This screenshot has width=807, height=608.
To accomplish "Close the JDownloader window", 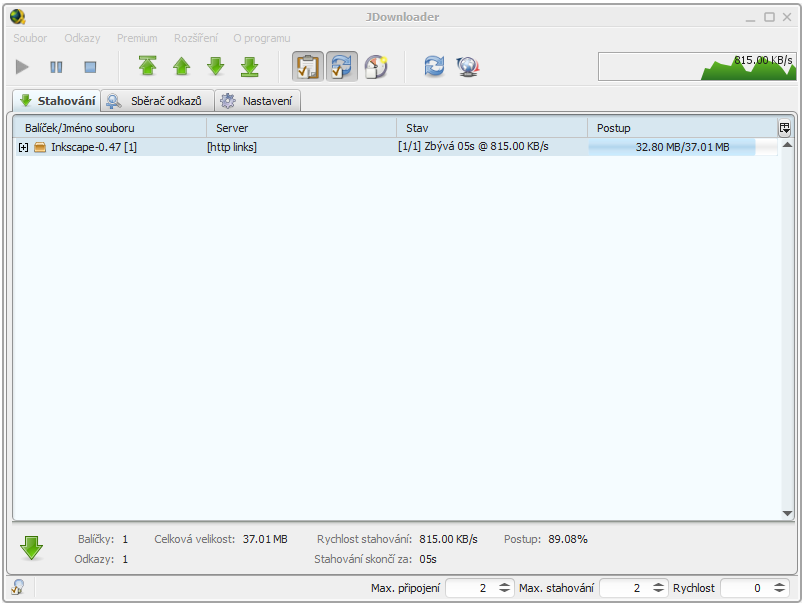I will pyautogui.click(x=787, y=17).
